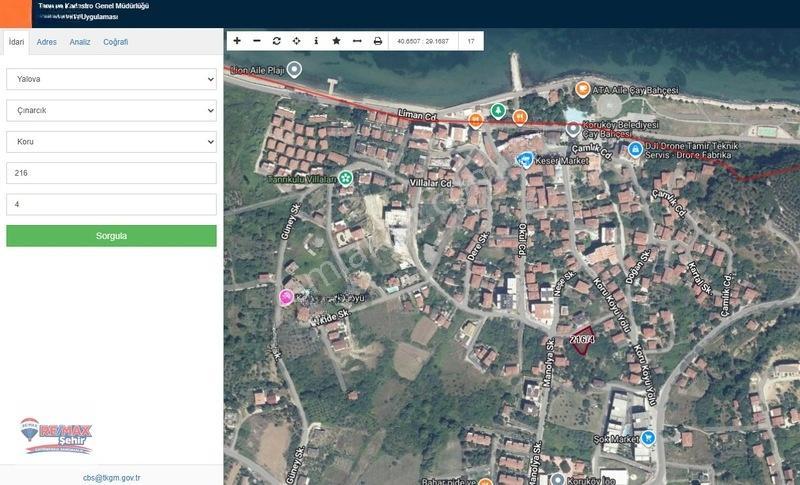800x485 pixels.
Task: Open the info tool icon
Action: [316, 41]
